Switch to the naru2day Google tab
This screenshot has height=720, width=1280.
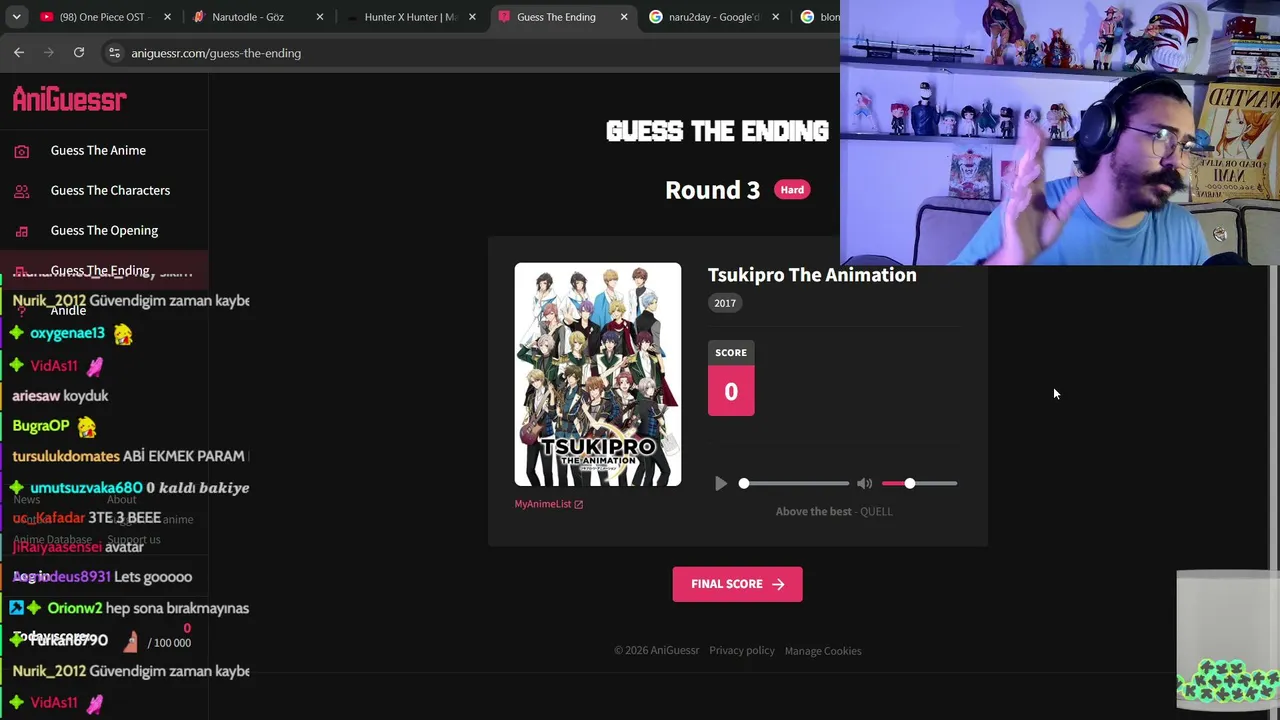[x=716, y=17]
